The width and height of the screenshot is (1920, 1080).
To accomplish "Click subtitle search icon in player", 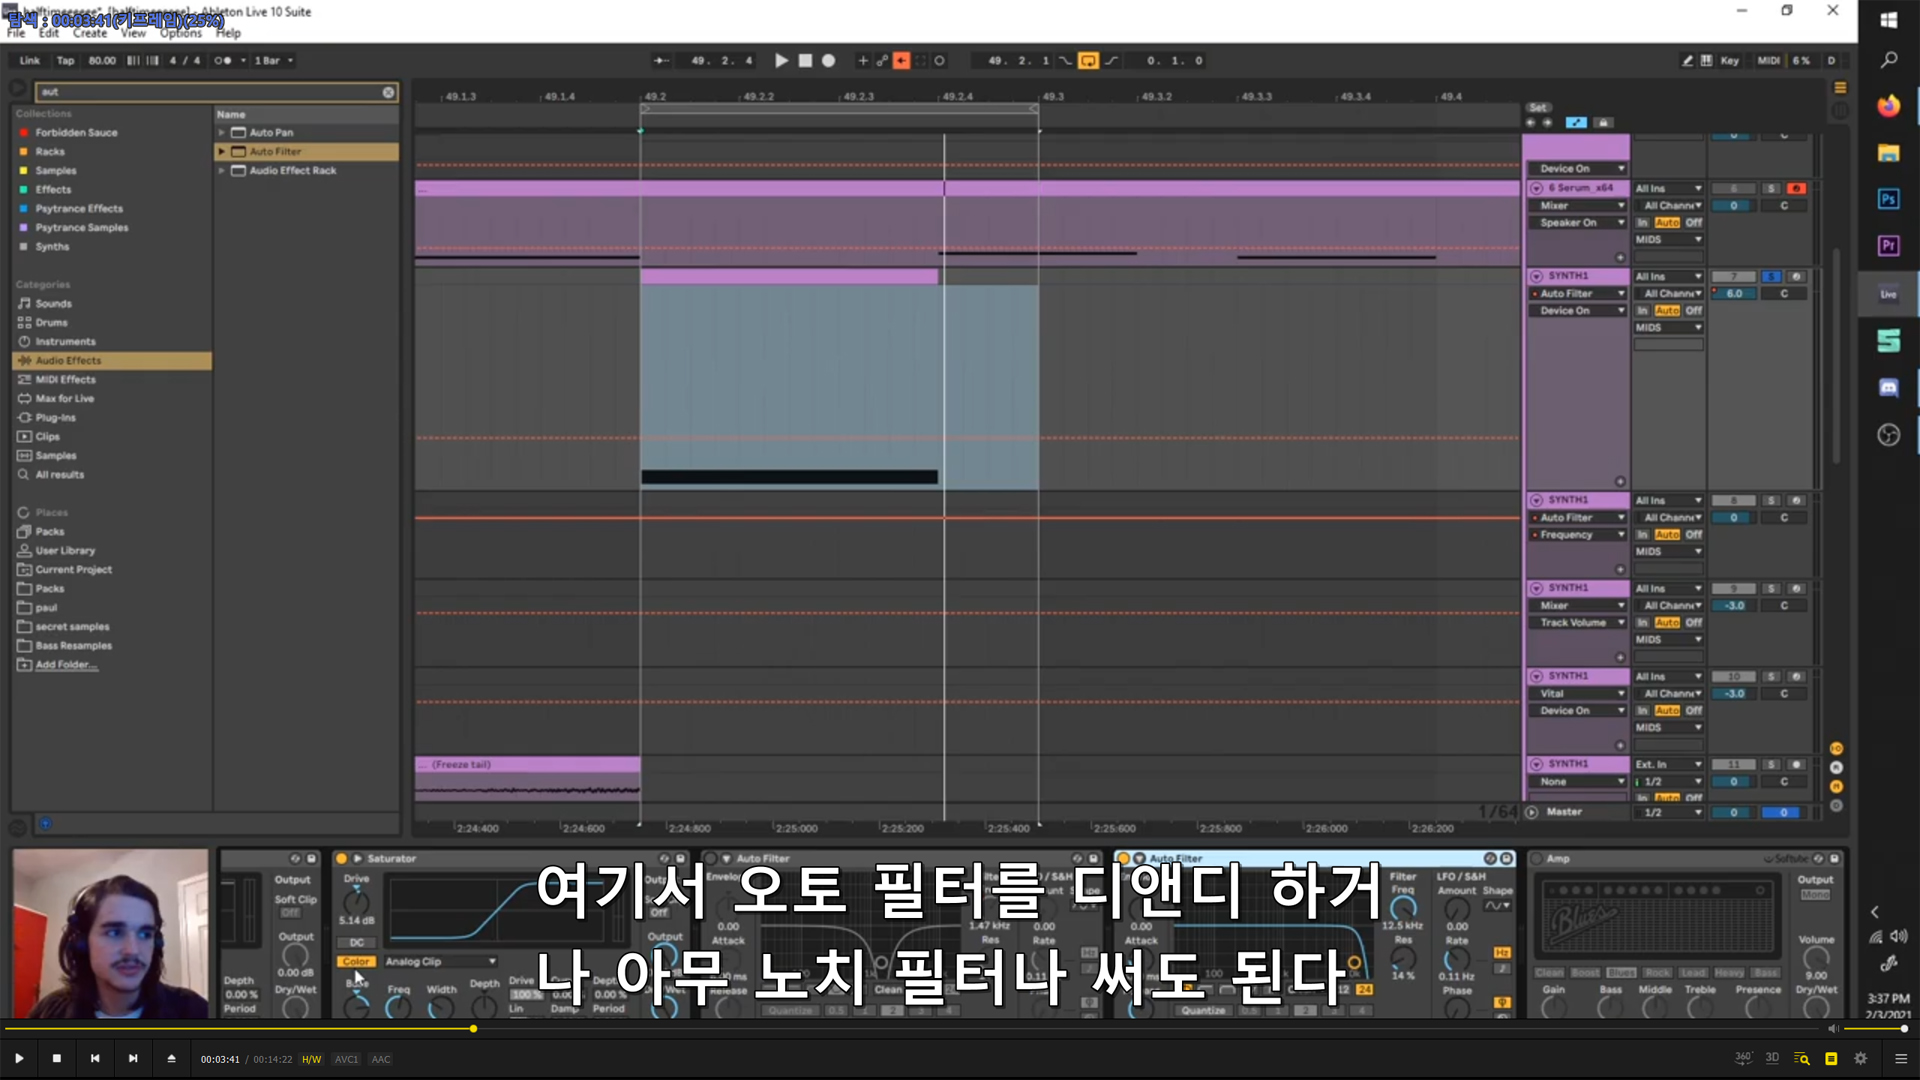I will pos(1802,1058).
